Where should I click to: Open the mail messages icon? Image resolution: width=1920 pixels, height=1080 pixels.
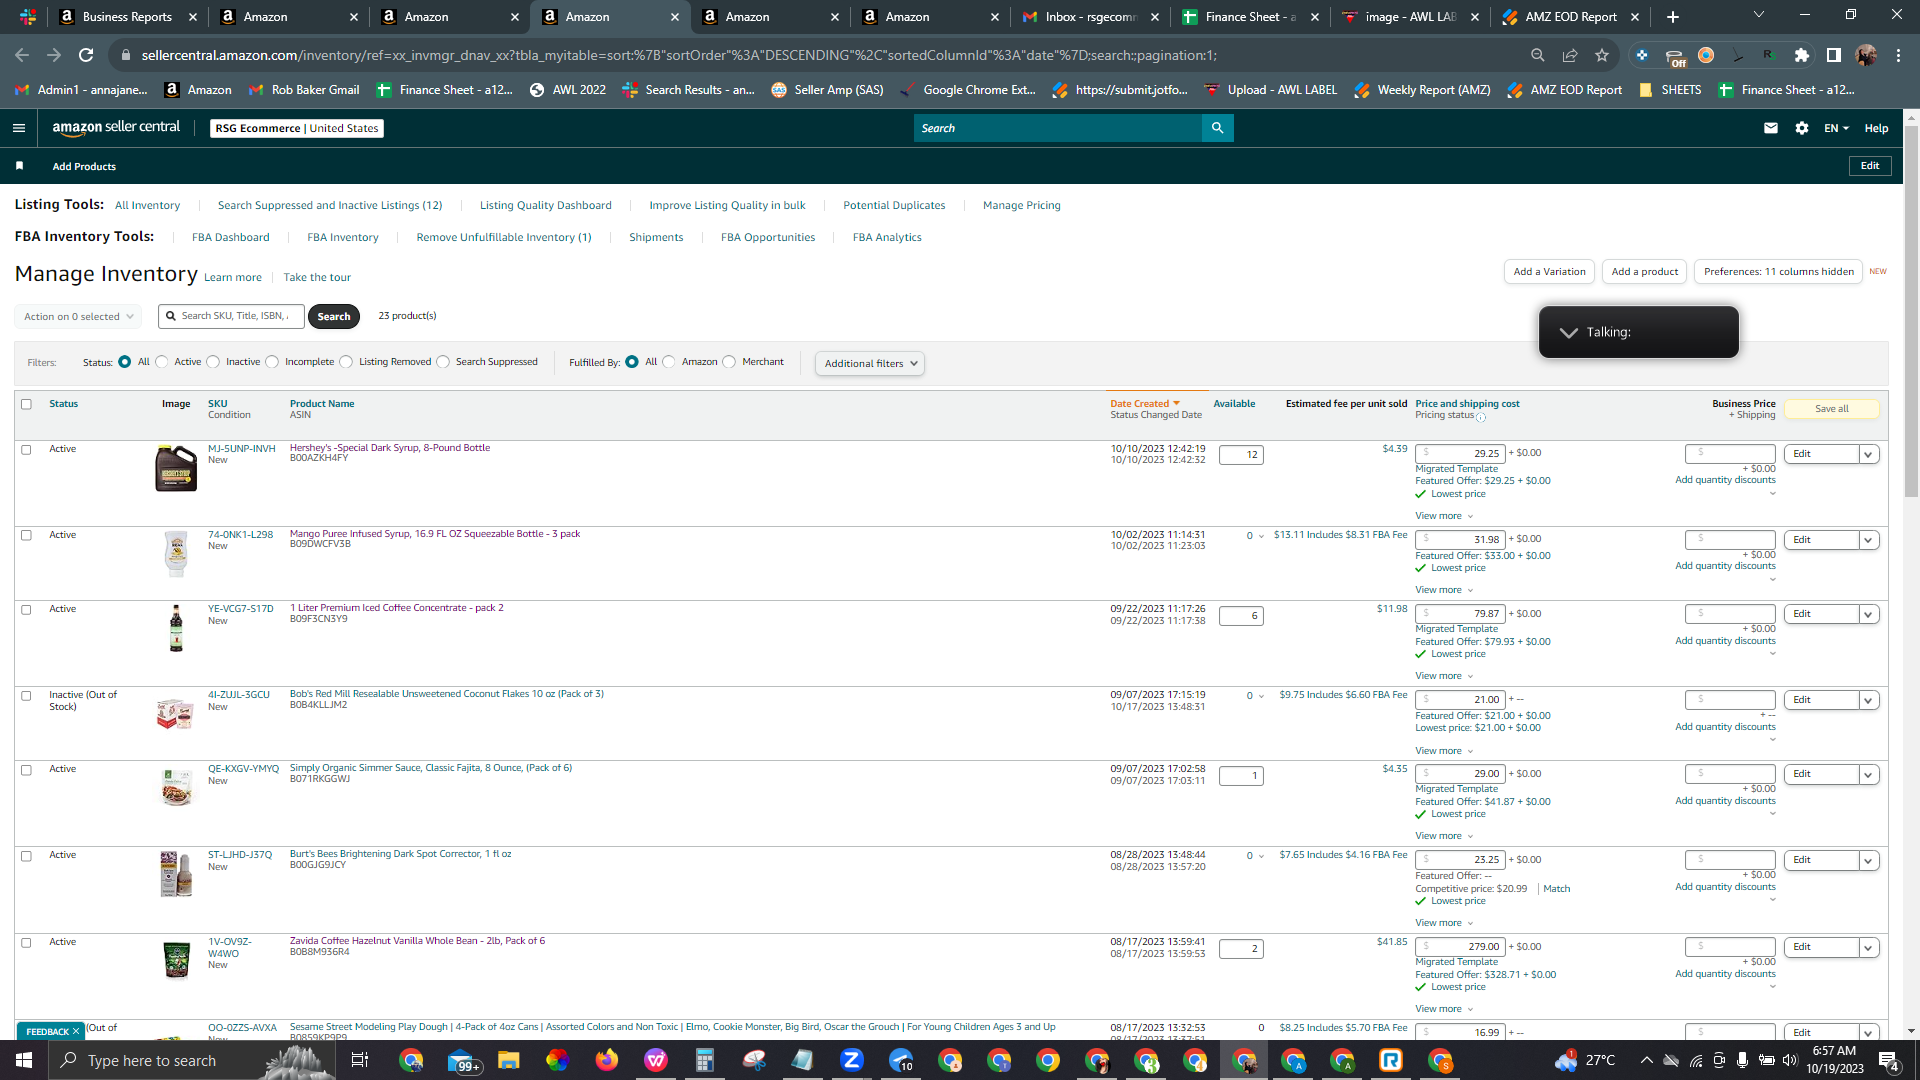click(1770, 128)
